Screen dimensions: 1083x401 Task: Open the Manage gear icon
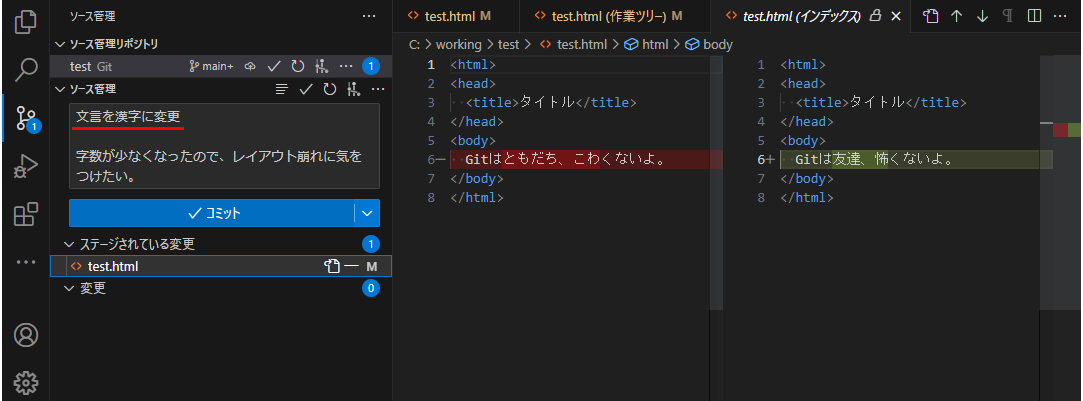tap(26, 382)
